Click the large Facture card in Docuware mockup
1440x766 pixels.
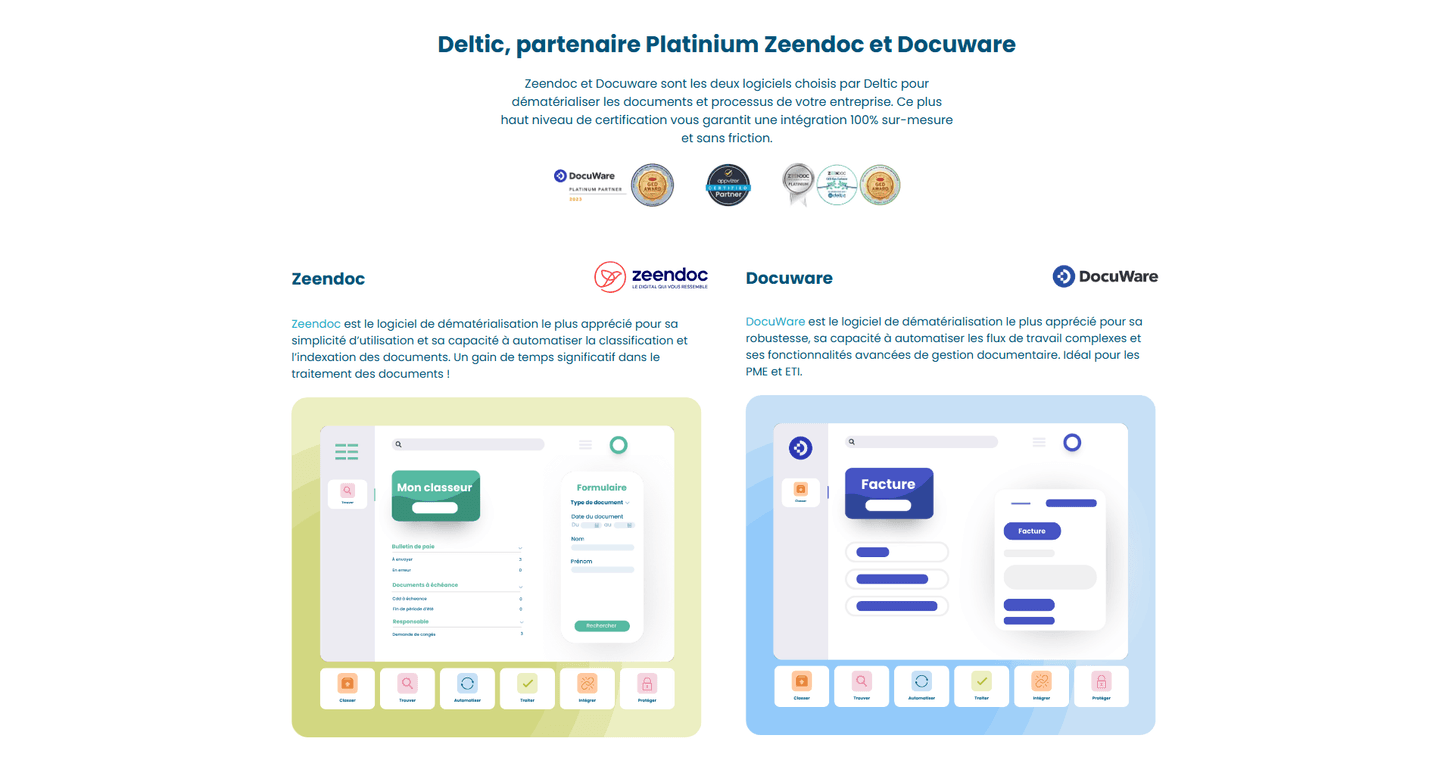coord(889,493)
